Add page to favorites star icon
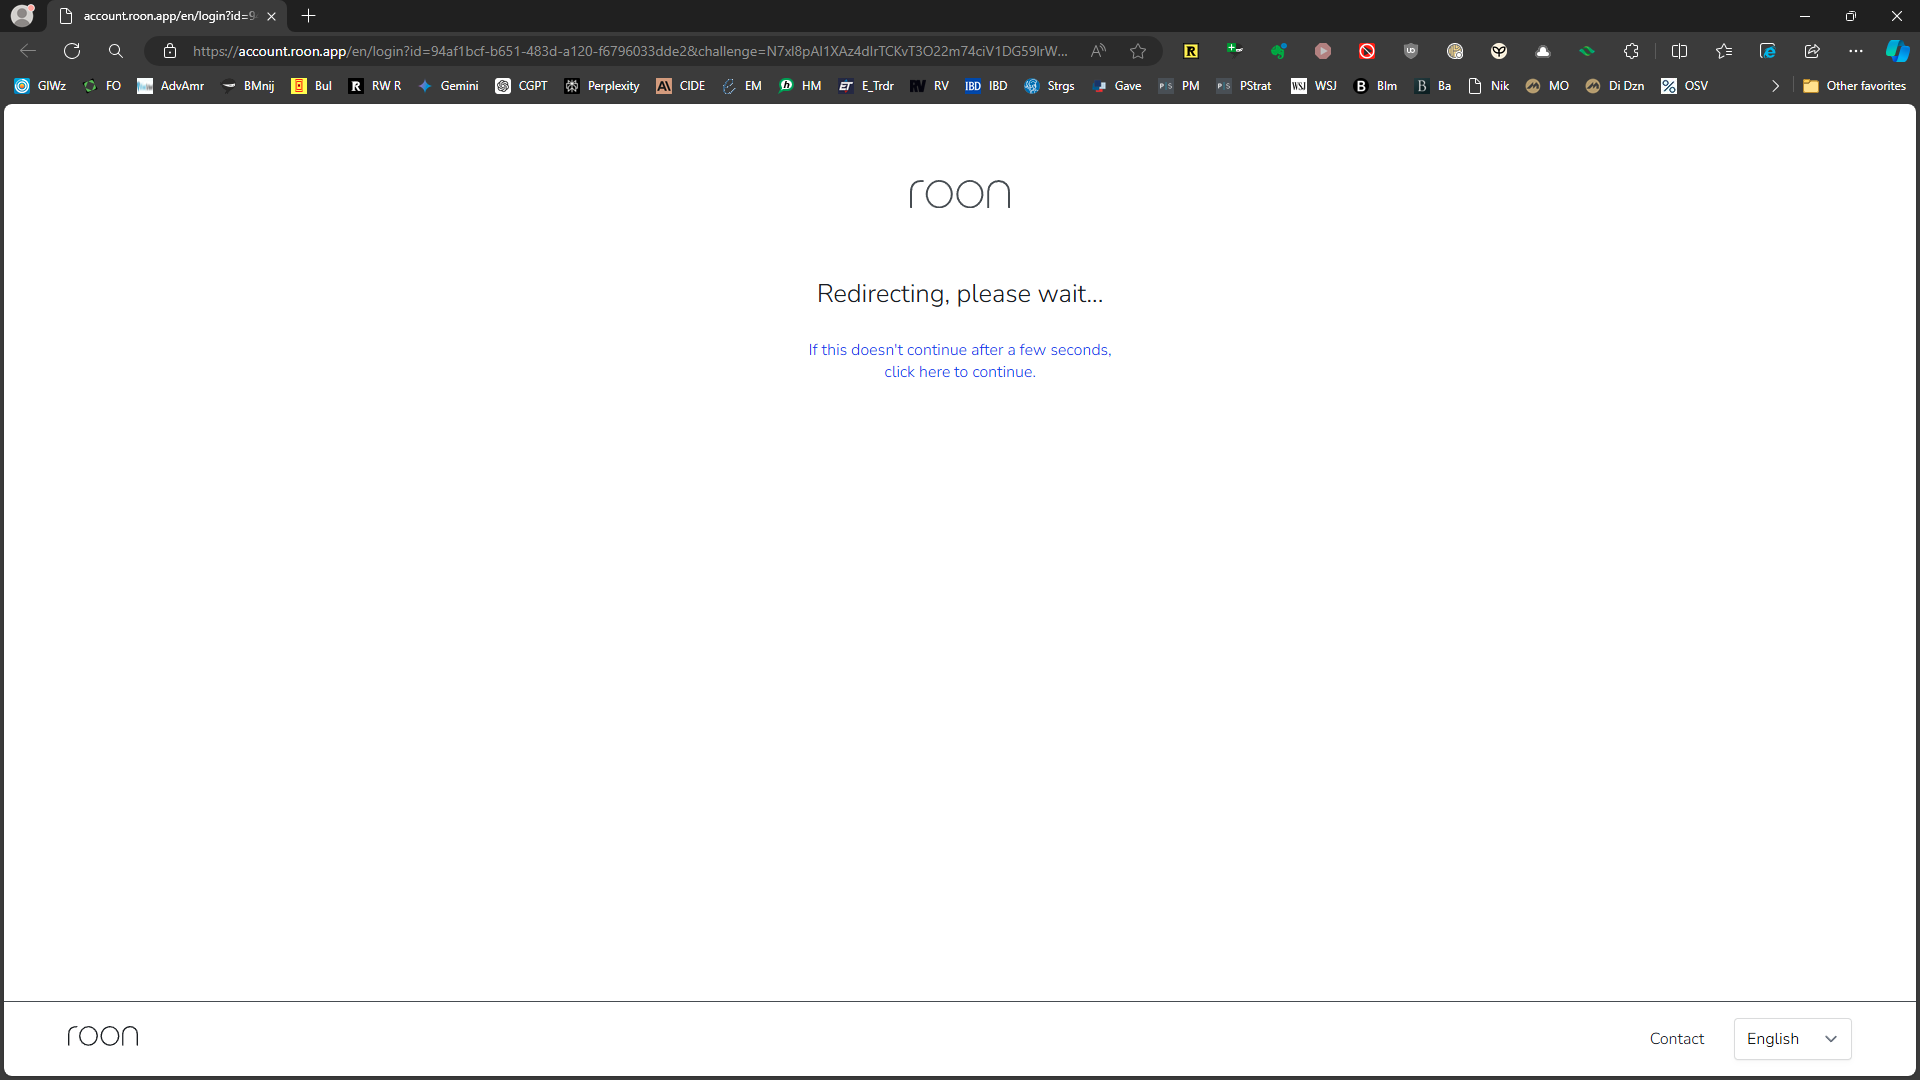Screen dimensions: 1920x1080 (x=1138, y=51)
